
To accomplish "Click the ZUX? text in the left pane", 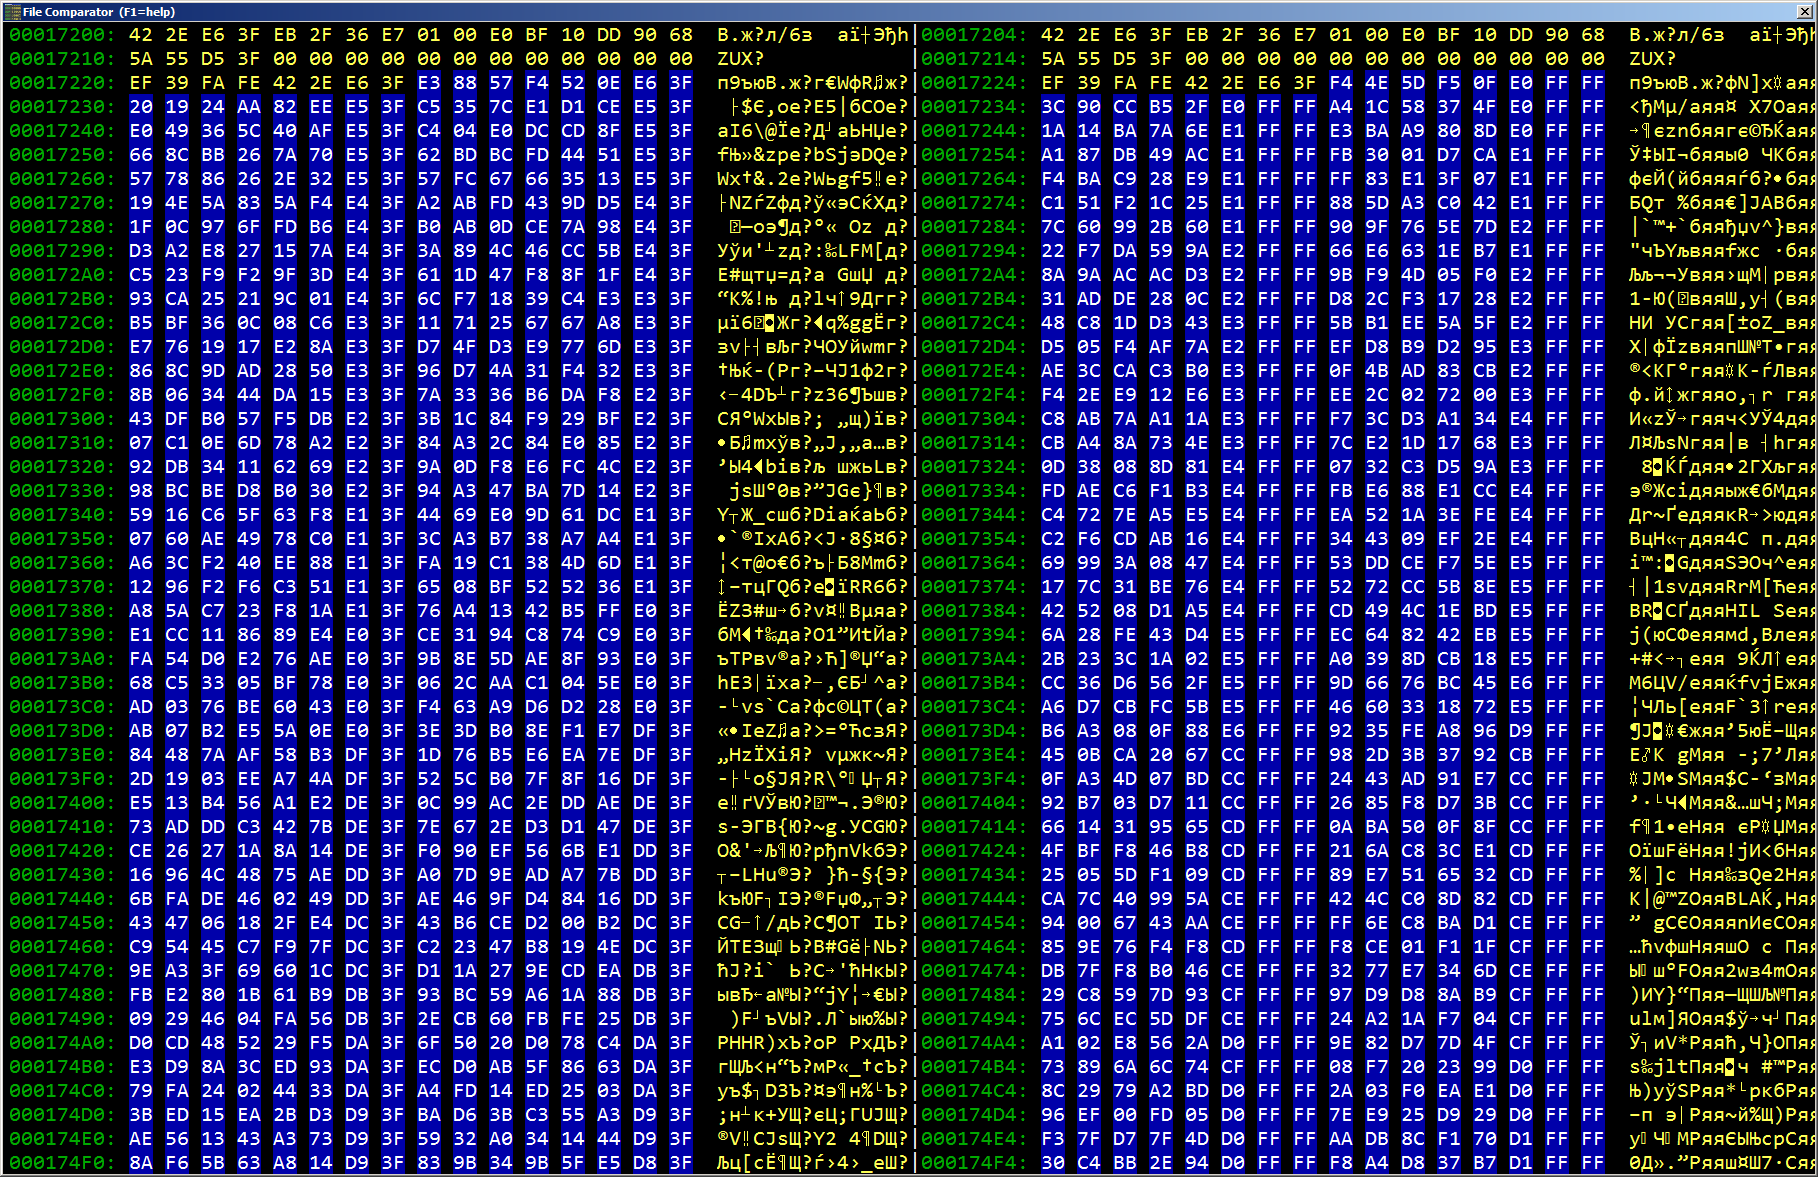I will (740, 59).
